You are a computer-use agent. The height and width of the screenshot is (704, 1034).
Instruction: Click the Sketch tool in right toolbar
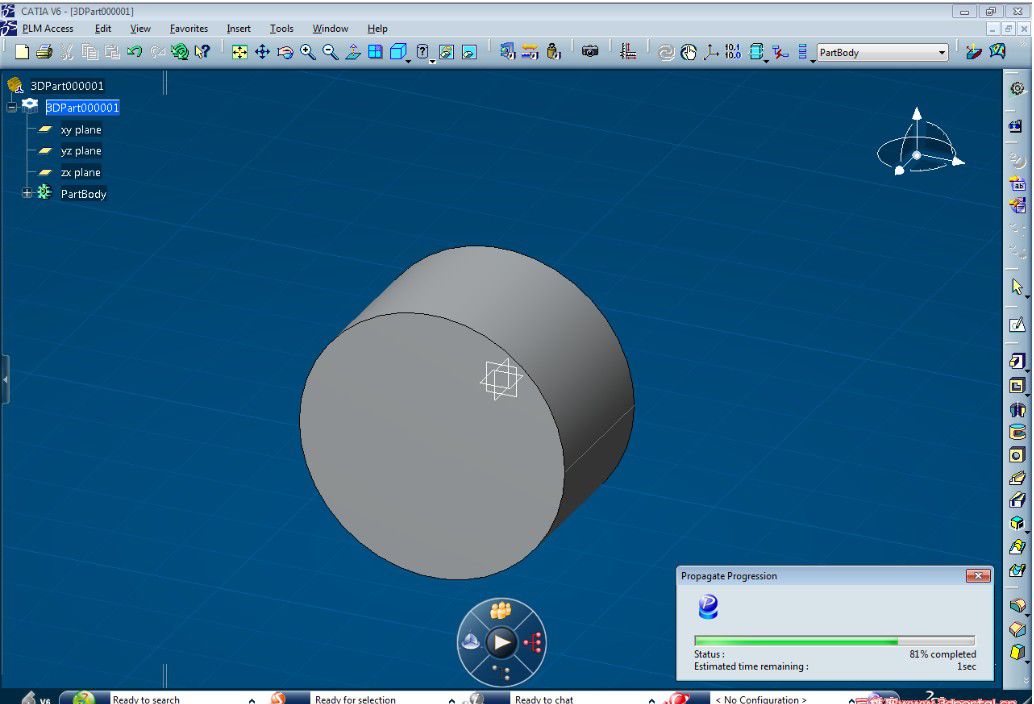1017,324
